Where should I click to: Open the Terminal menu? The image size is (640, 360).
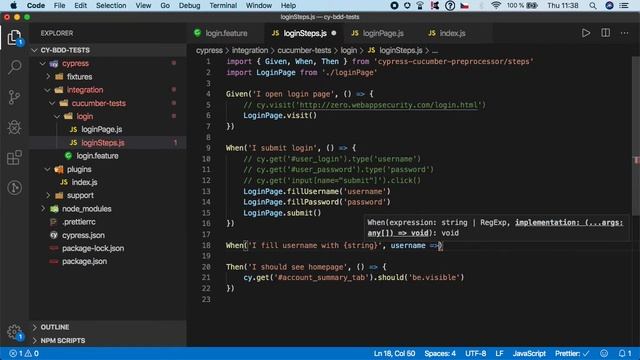click(x=223, y=5)
